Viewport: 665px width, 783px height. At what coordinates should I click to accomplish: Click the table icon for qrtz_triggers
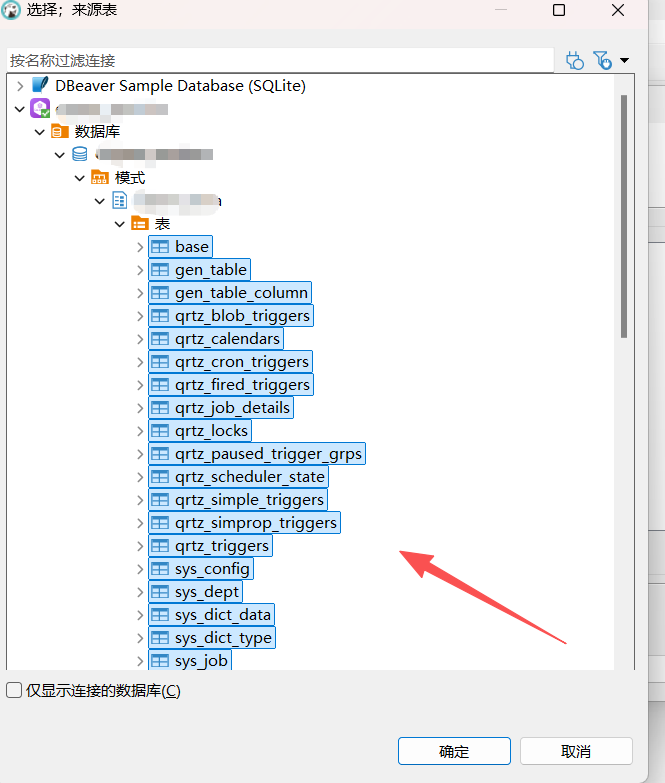pos(160,545)
